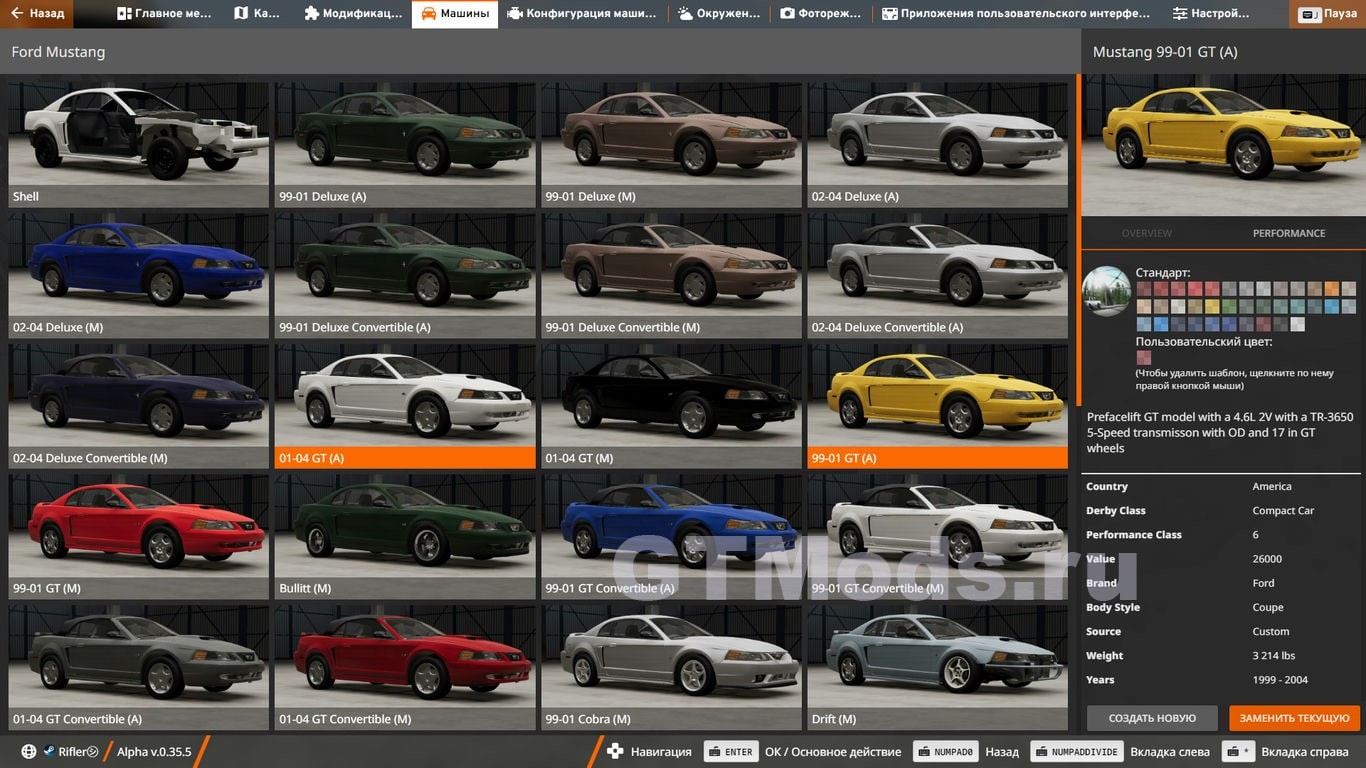Image resolution: width=1366 pixels, height=768 pixels.
Task: Click the circular paint preview image
Action: (x=1106, y=291)
